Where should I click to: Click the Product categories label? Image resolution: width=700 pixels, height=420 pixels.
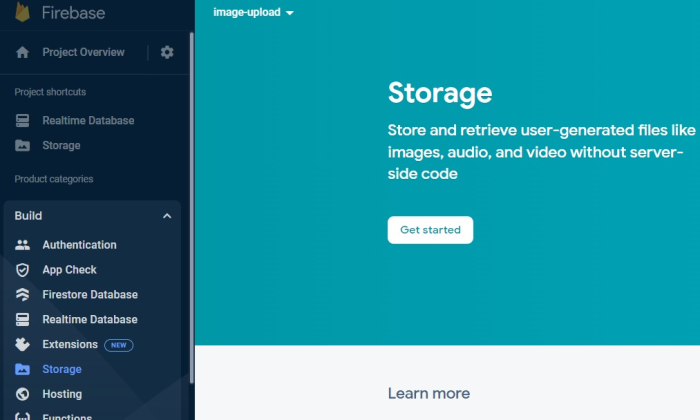[x=54, y=179]
